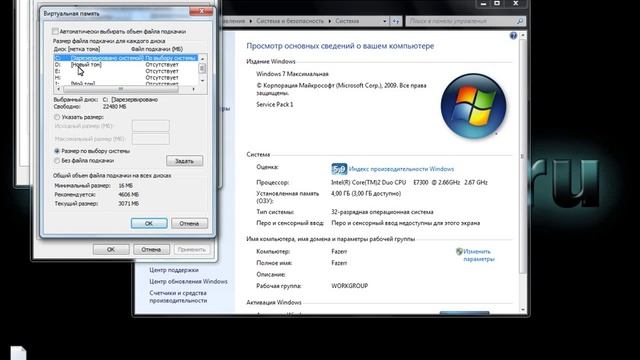The width and height of the screenshot is (640, 360).
Task: Click OK in the dialog behind Virtual Memory
Action: click(x=111, y=249)
